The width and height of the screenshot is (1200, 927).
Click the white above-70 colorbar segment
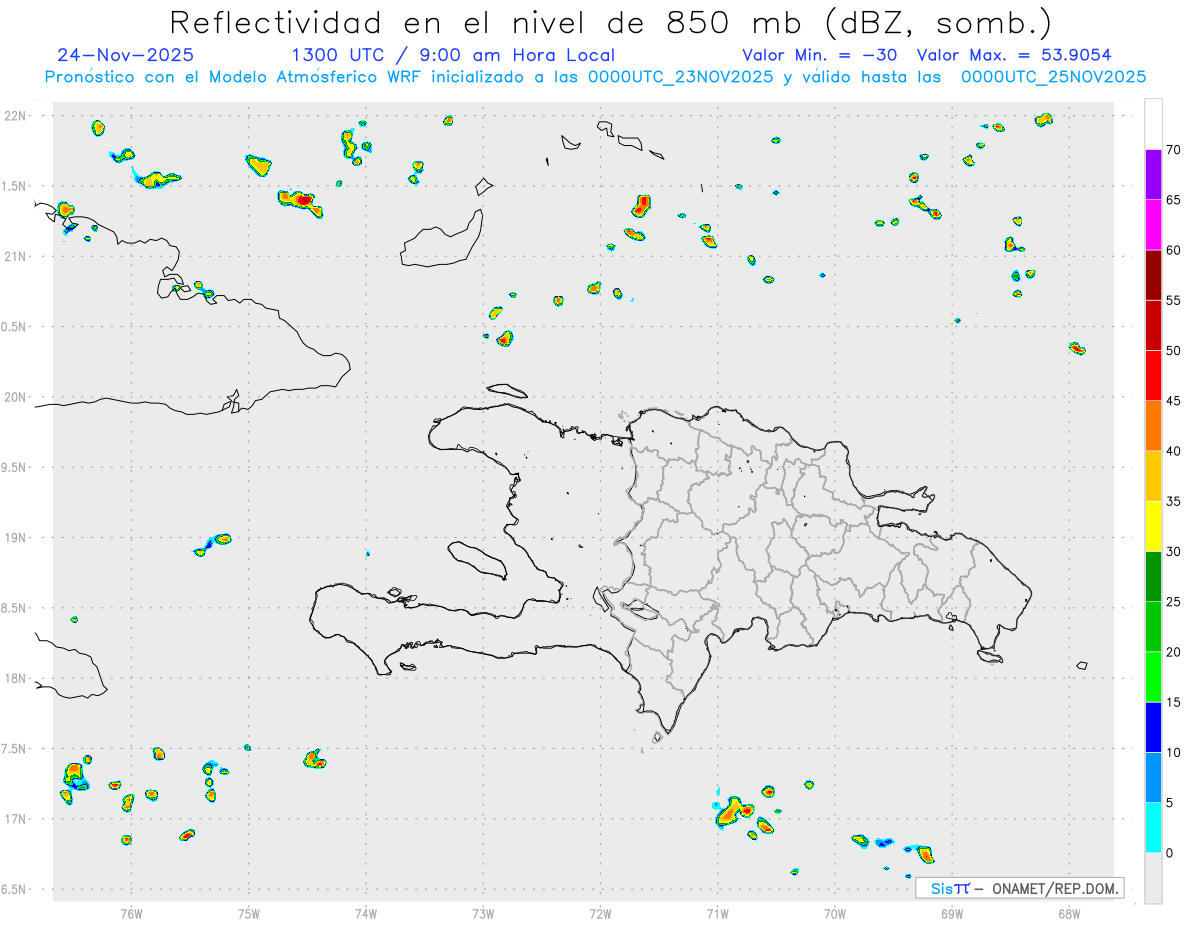click(1153, 125)
